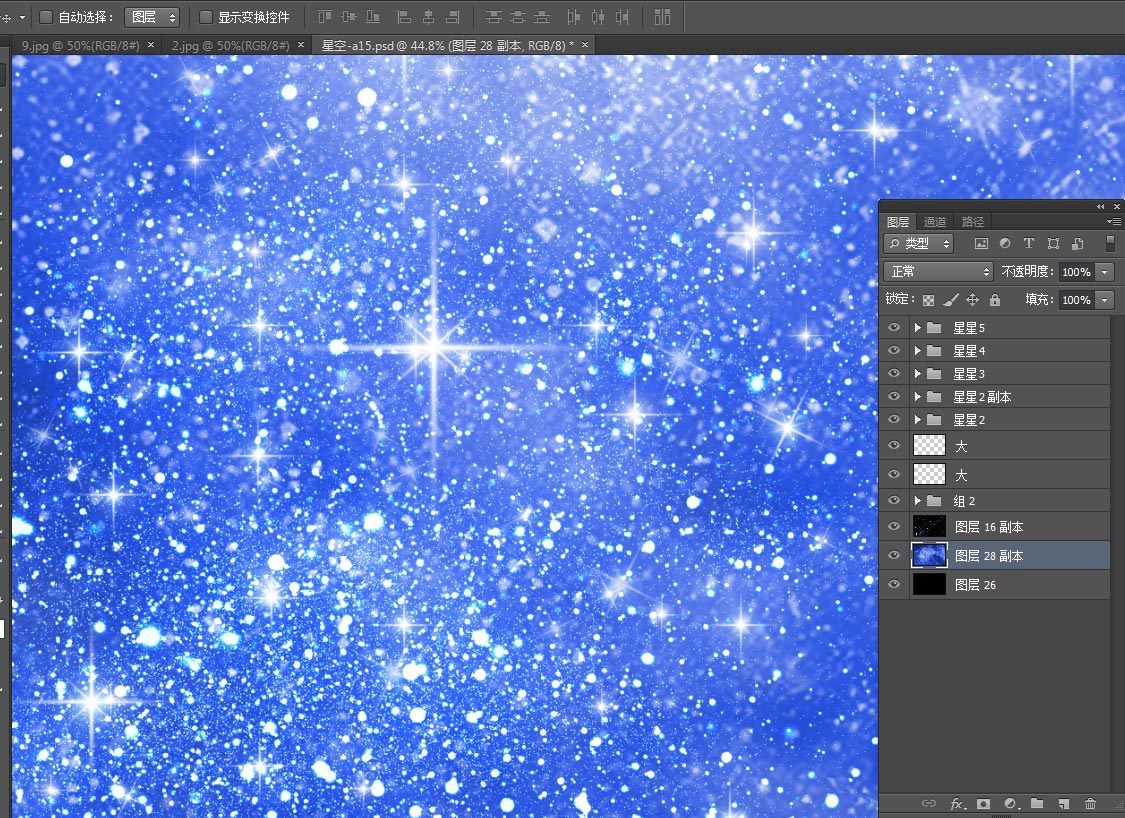Filter layers by type (T) icon
Viewport: 1125px width, 818px height.
click(1029, 244)
